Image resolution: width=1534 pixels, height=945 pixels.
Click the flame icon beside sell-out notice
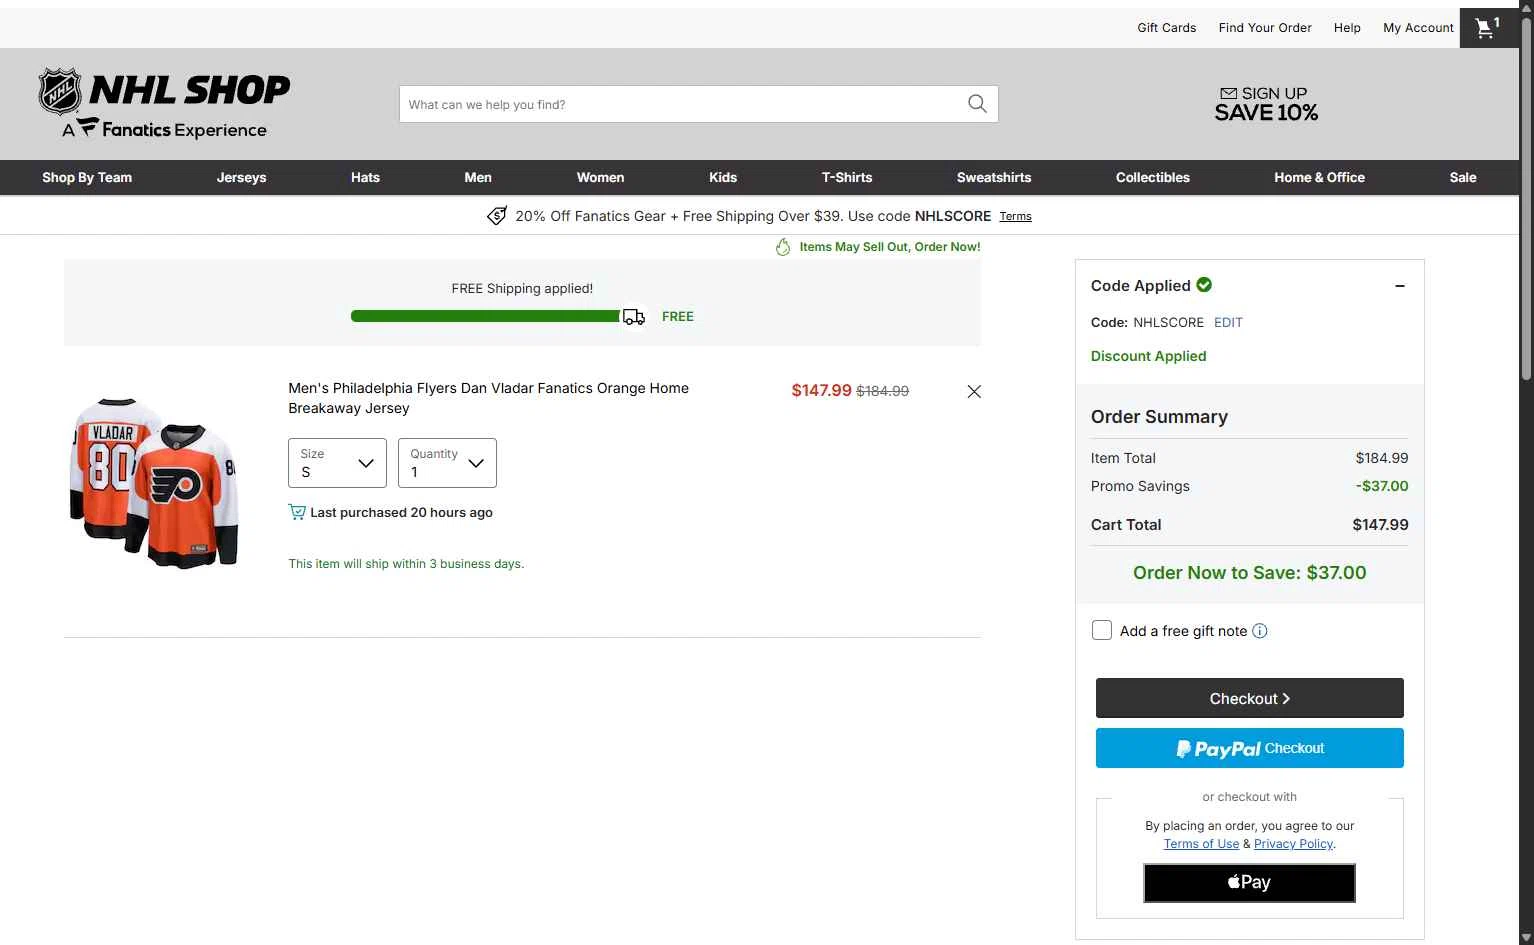(x=783, y=247)
